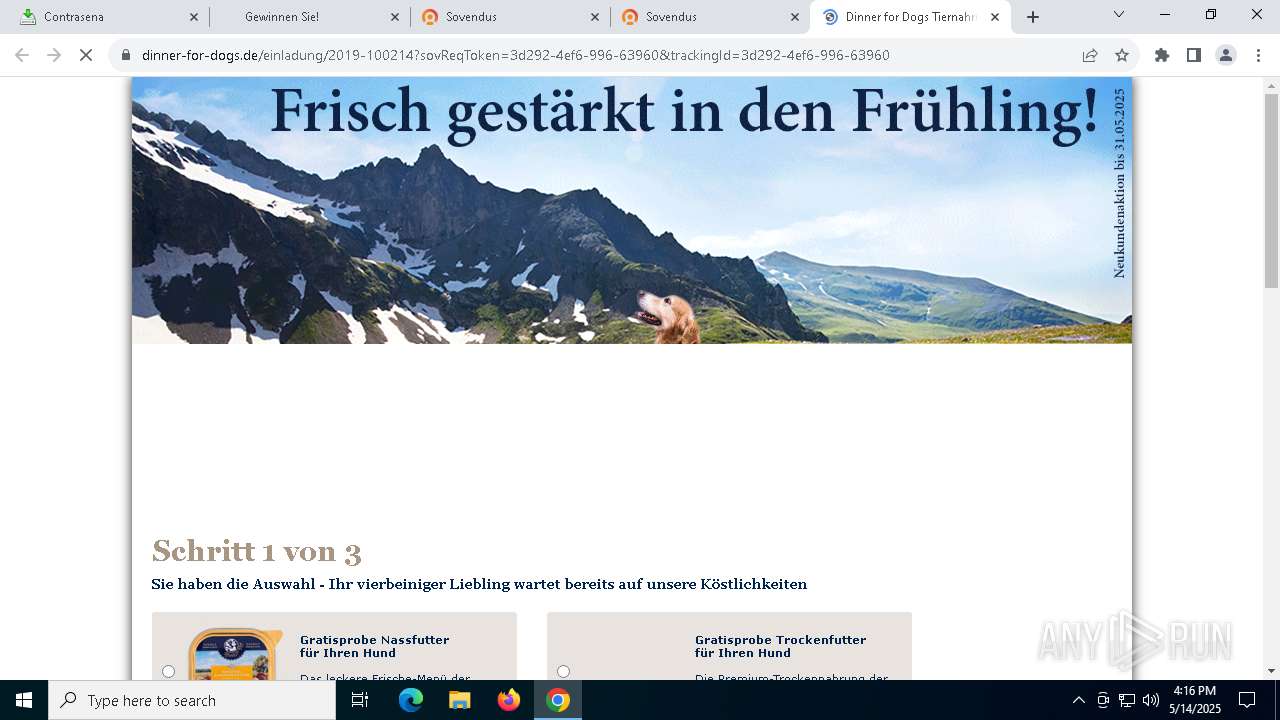Open the volume tray icon

(x=1151, y=700)
